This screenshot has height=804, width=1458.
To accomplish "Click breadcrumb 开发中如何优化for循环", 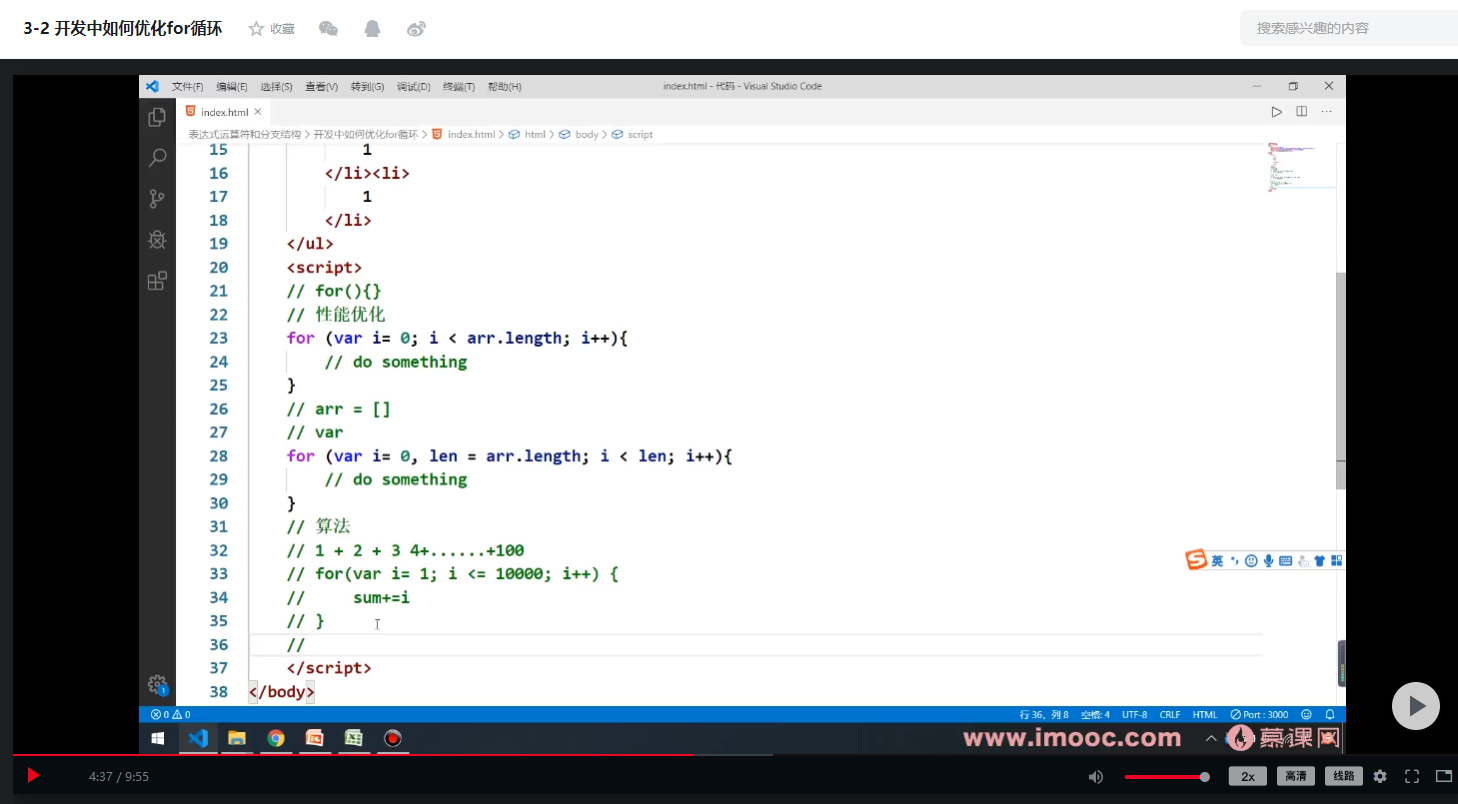I will (x=366, y=134).
